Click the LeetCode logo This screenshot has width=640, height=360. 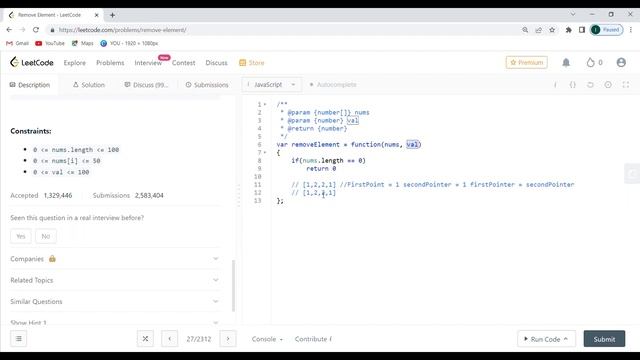click(x=31, y=62)
